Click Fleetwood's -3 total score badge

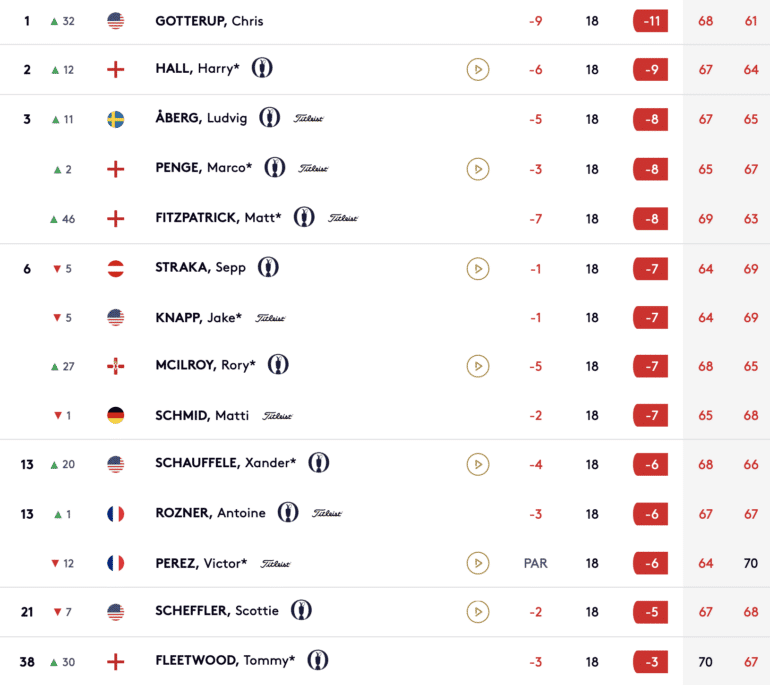(651, 662)
